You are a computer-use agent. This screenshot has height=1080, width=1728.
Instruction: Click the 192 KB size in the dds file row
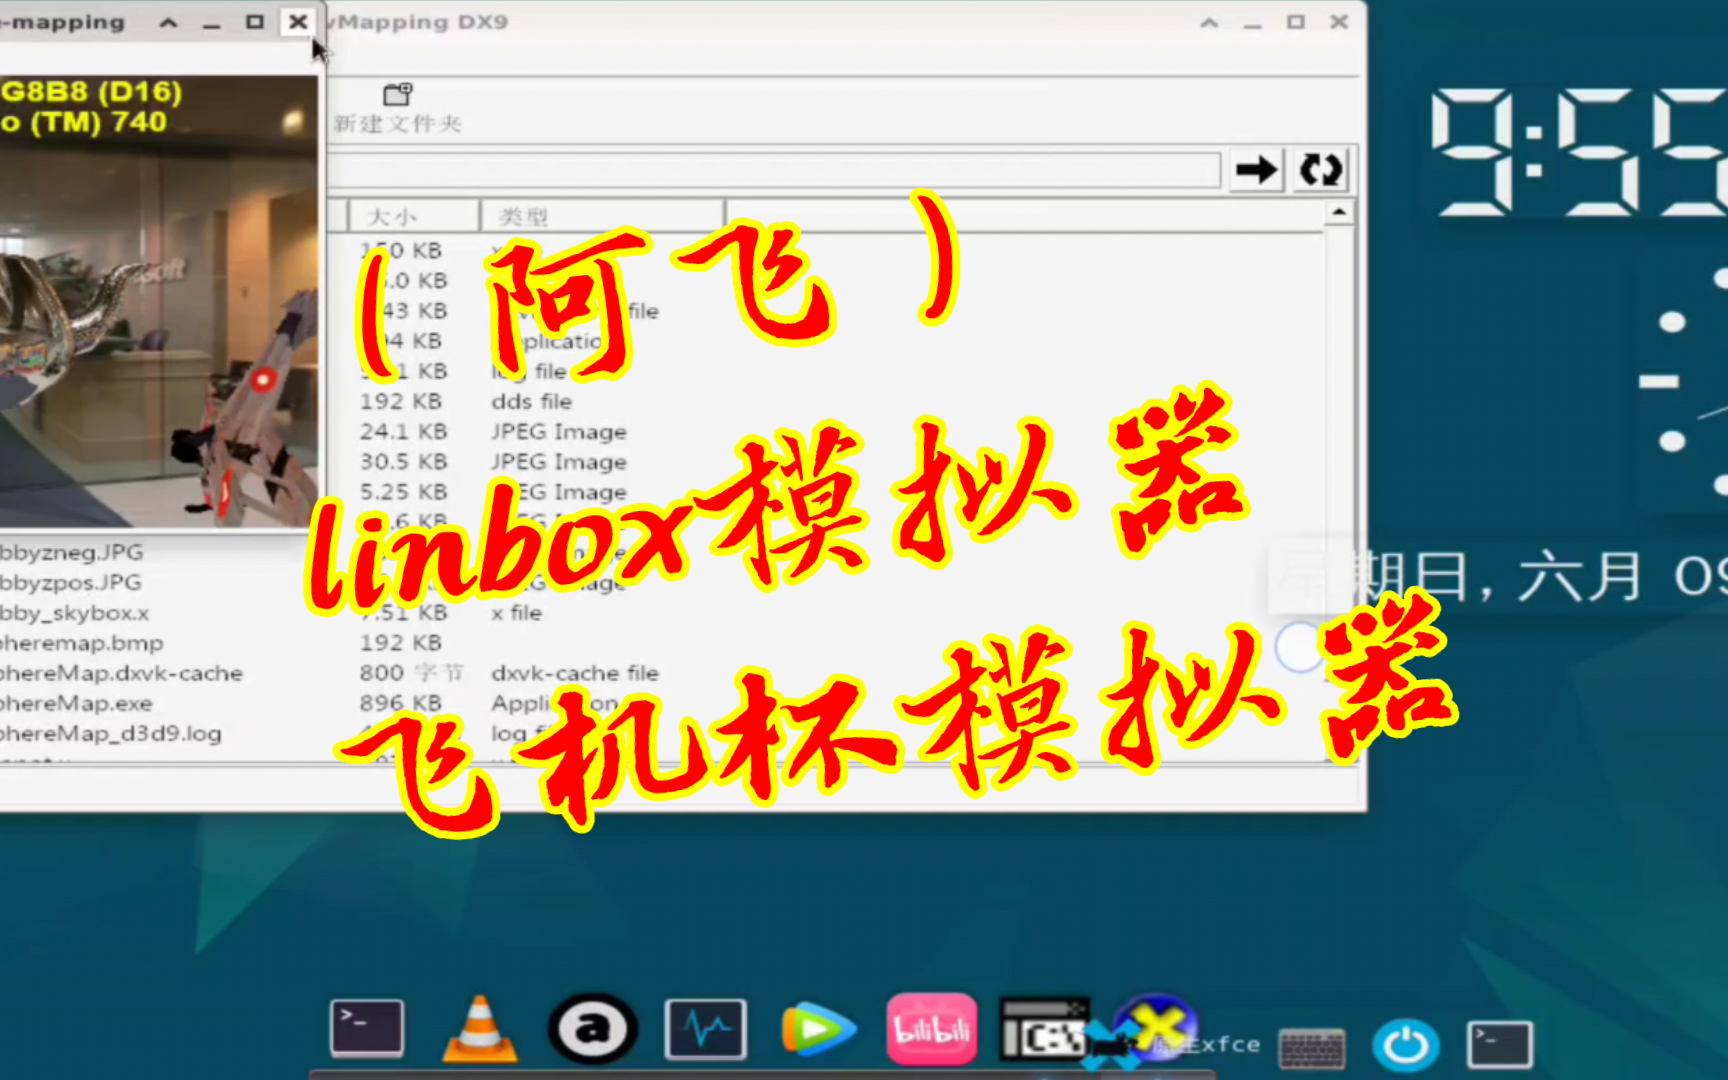[400, 401]
